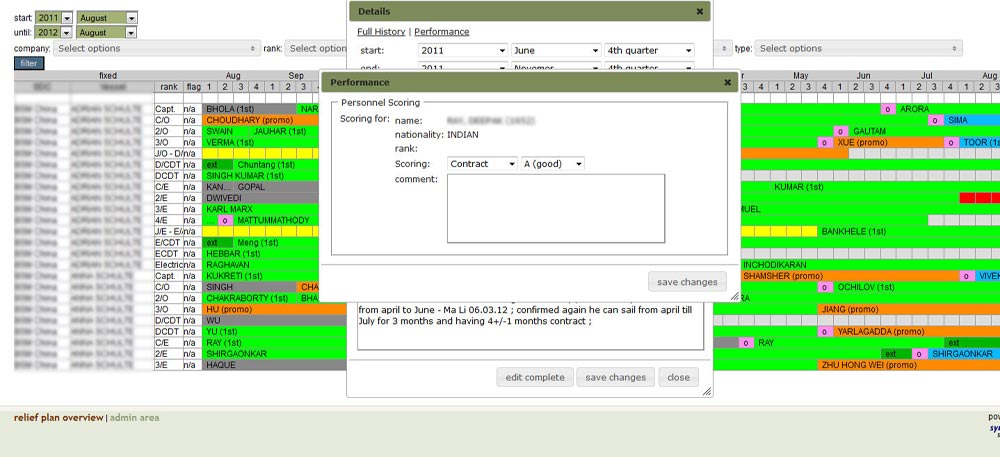The height and width of the screenshot is (457, 1000).
Task: Select the SINGH KUMAR (1st) bar
Action: (260, 176)
